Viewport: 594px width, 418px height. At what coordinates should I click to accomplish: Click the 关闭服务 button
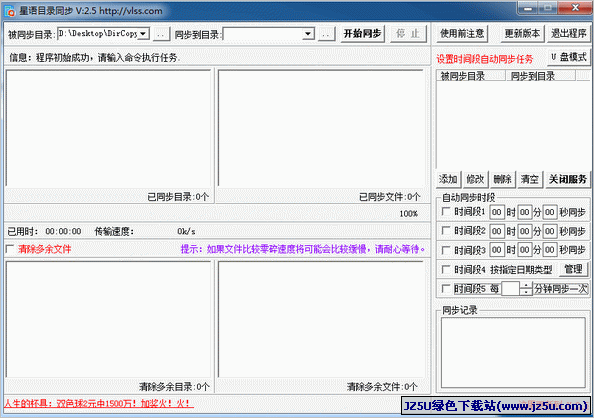(567, 179)
